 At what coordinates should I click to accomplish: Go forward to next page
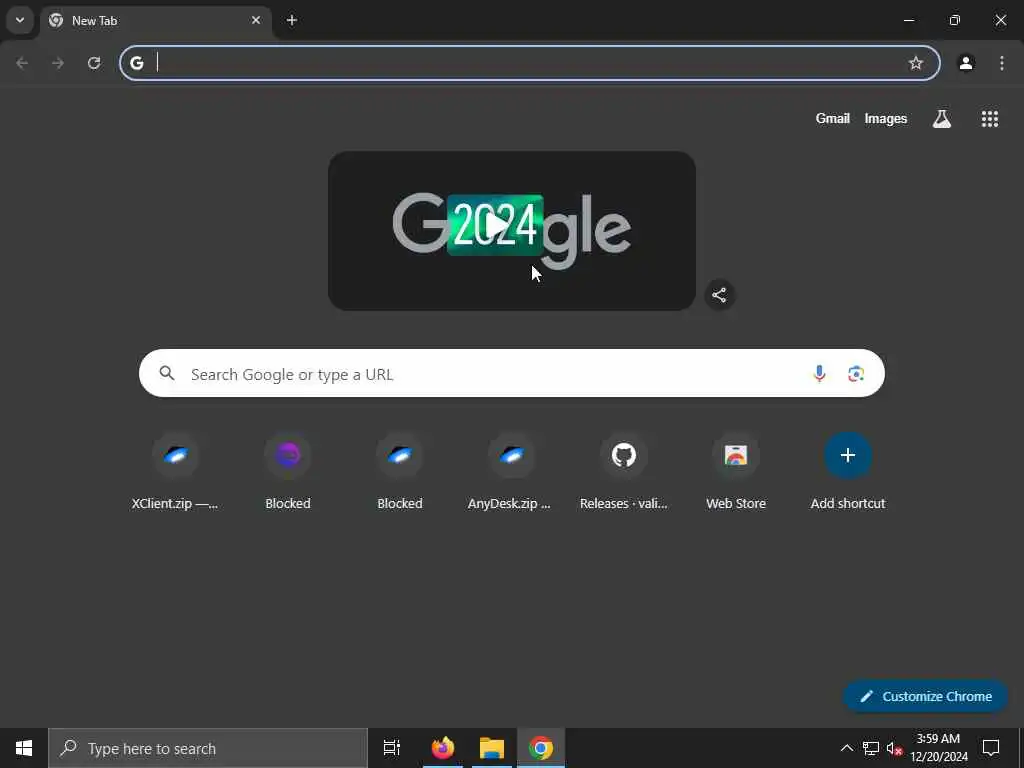tap(58, 63)
